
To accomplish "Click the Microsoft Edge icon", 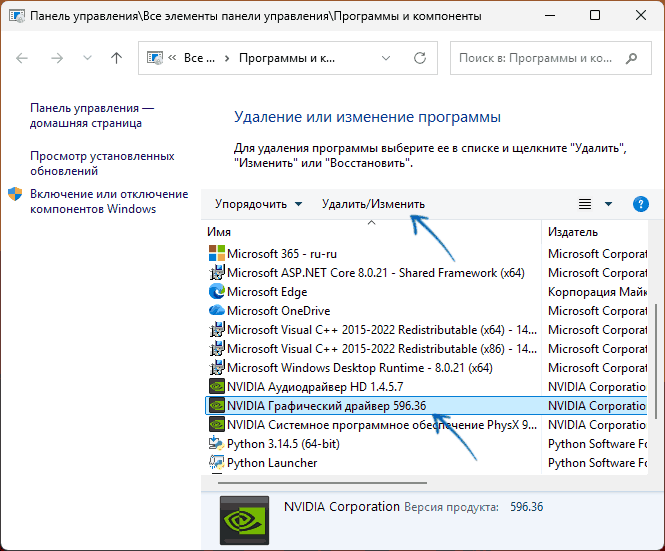I will (217, 292).
